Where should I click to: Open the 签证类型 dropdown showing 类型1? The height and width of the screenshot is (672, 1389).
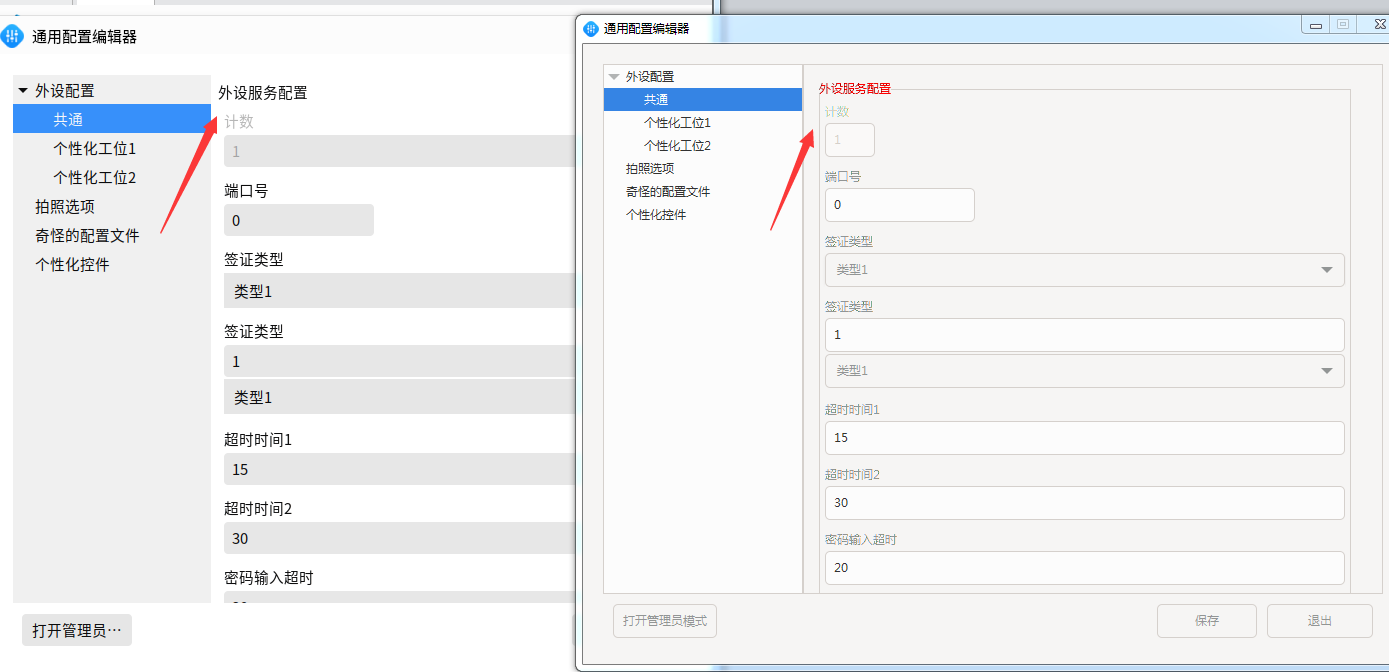click(1084, 270)
